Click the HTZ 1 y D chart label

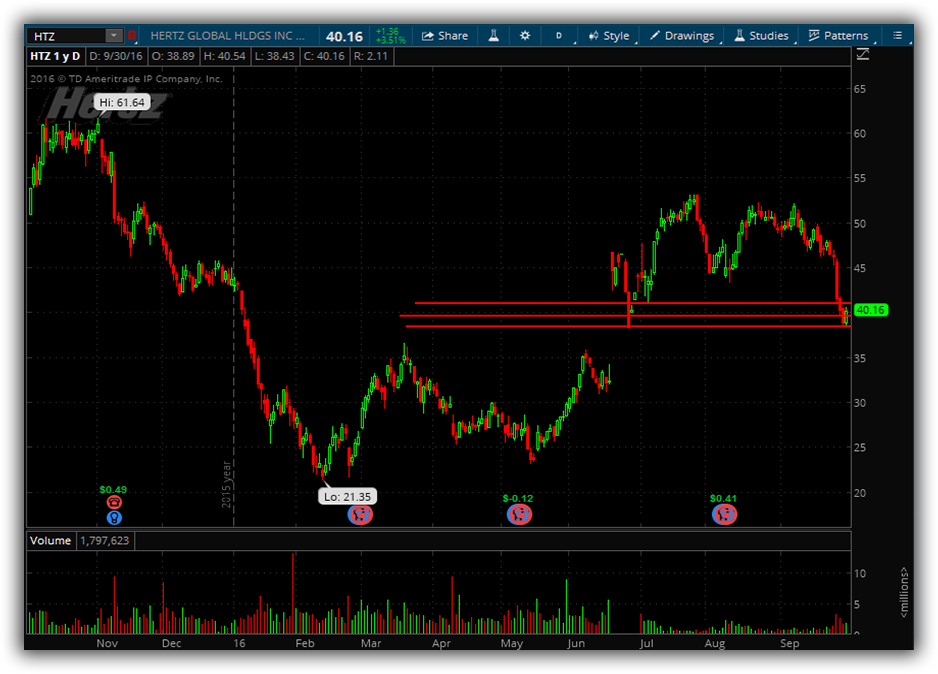coord(55,56)
